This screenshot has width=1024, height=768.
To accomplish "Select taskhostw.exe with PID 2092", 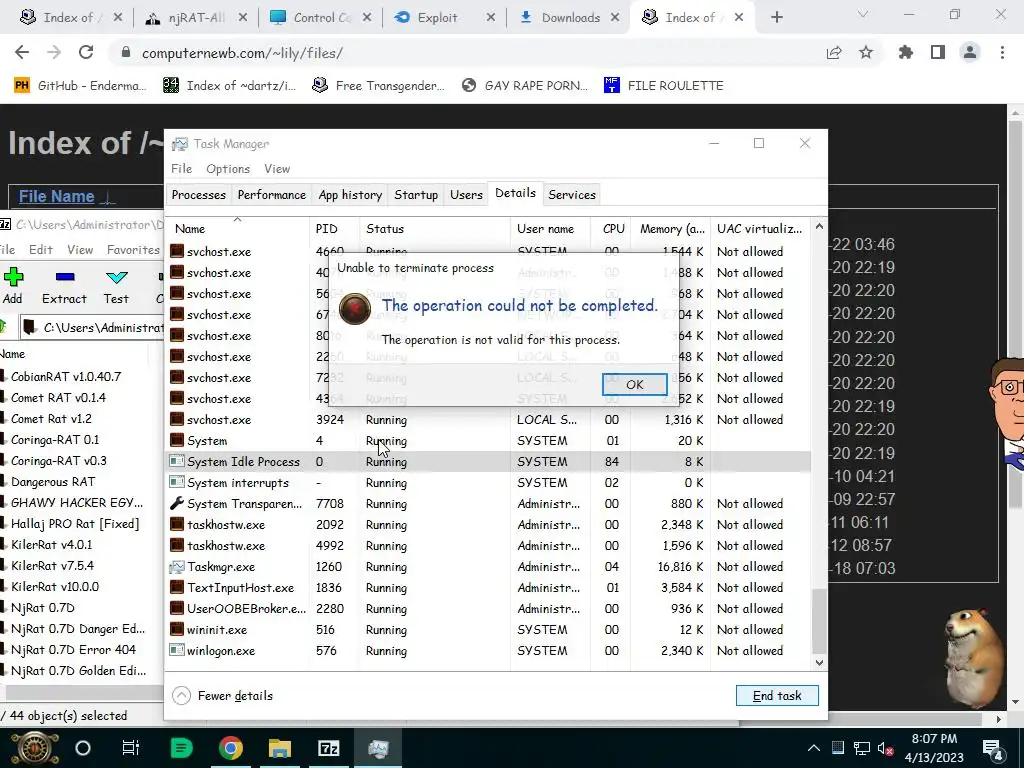I will 488,524.
